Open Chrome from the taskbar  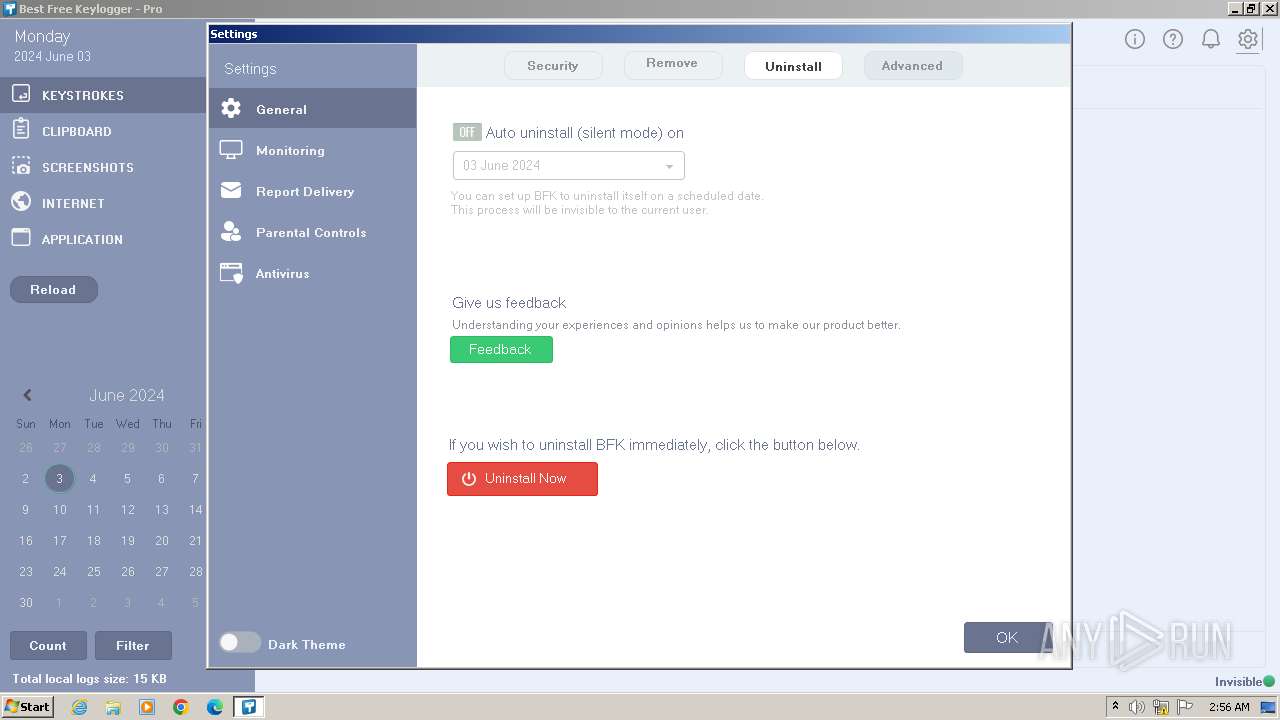(181, 707)
